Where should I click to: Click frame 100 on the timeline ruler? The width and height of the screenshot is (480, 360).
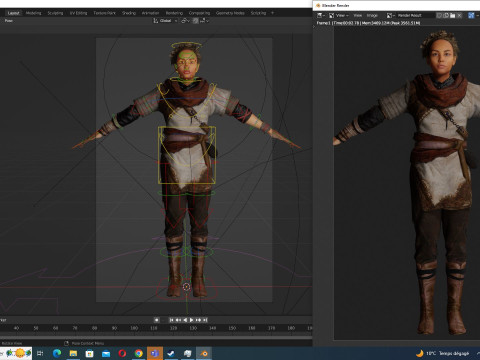(134, 328)
